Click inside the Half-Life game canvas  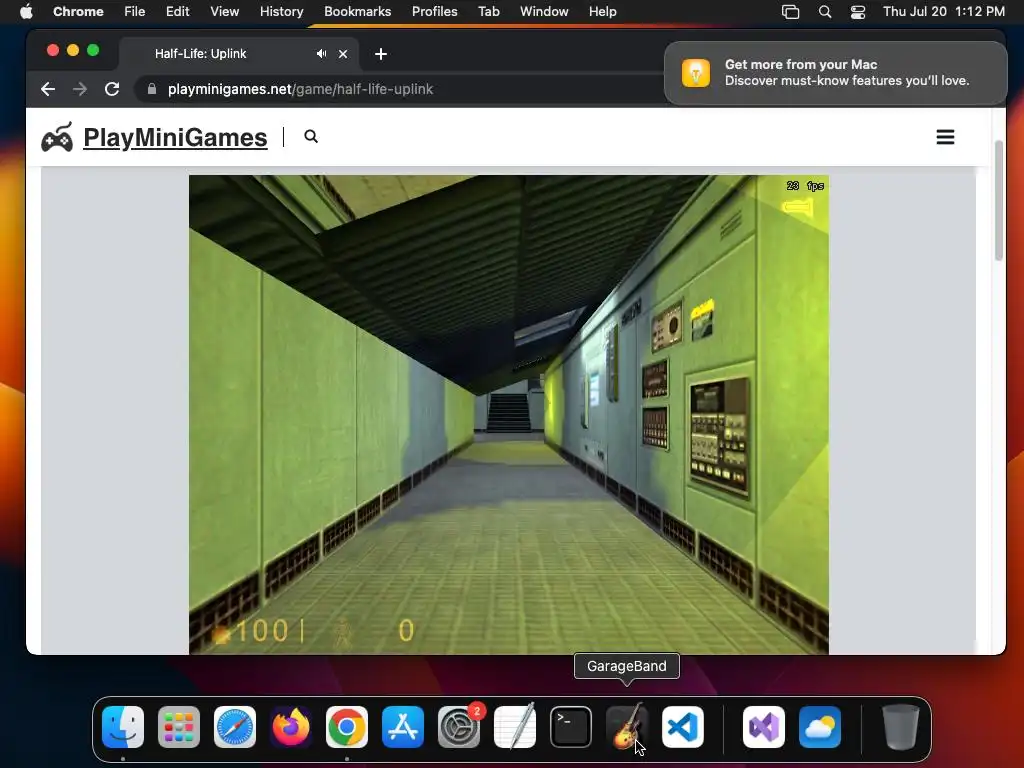pyautogui.click(x=509, y=415)
